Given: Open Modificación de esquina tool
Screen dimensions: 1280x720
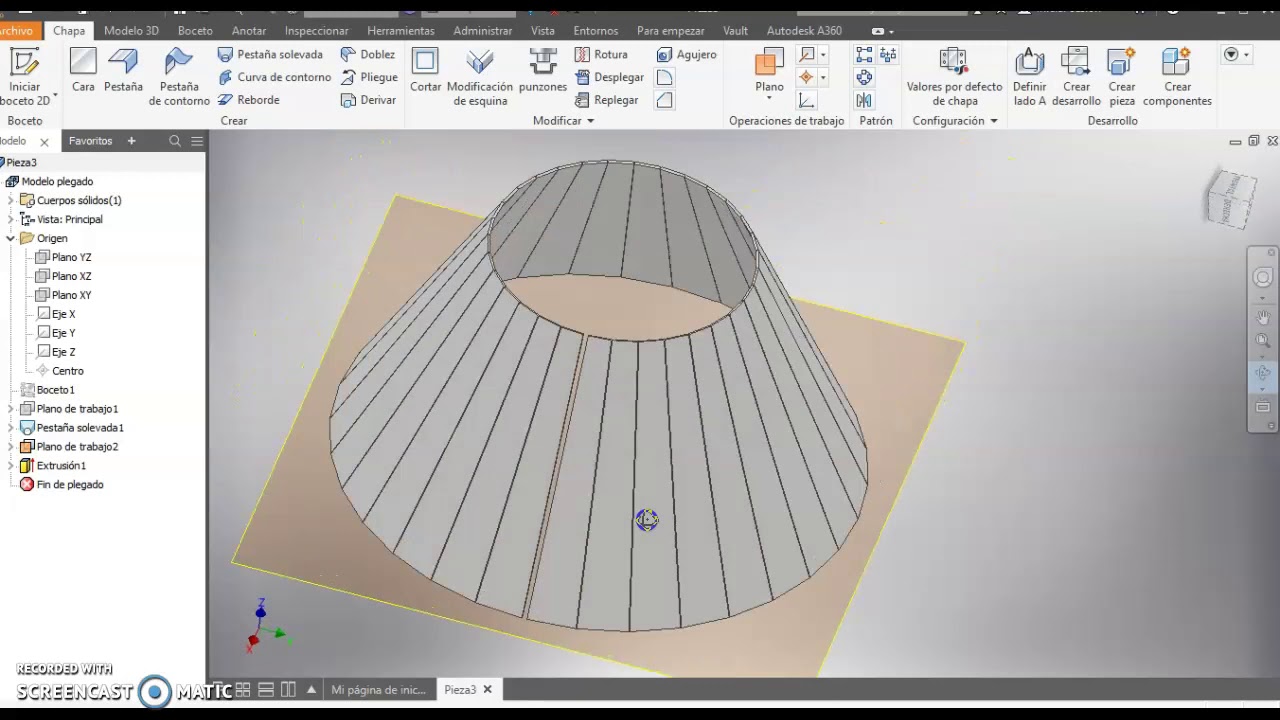Looking at the screenshot, I should (480, 77).
